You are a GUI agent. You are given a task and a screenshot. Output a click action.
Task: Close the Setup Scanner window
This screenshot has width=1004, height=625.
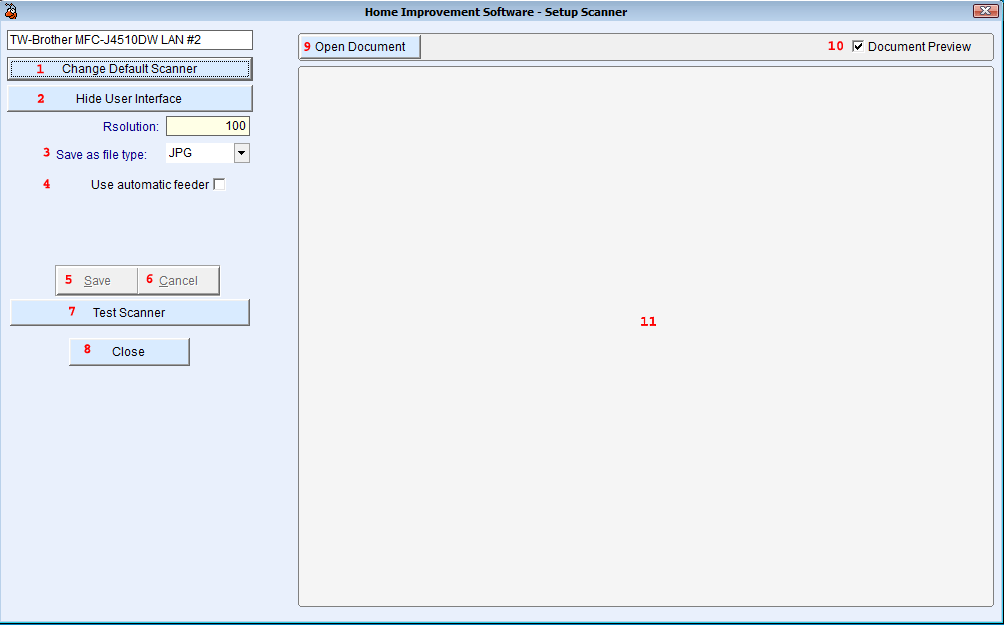point(985,10)
